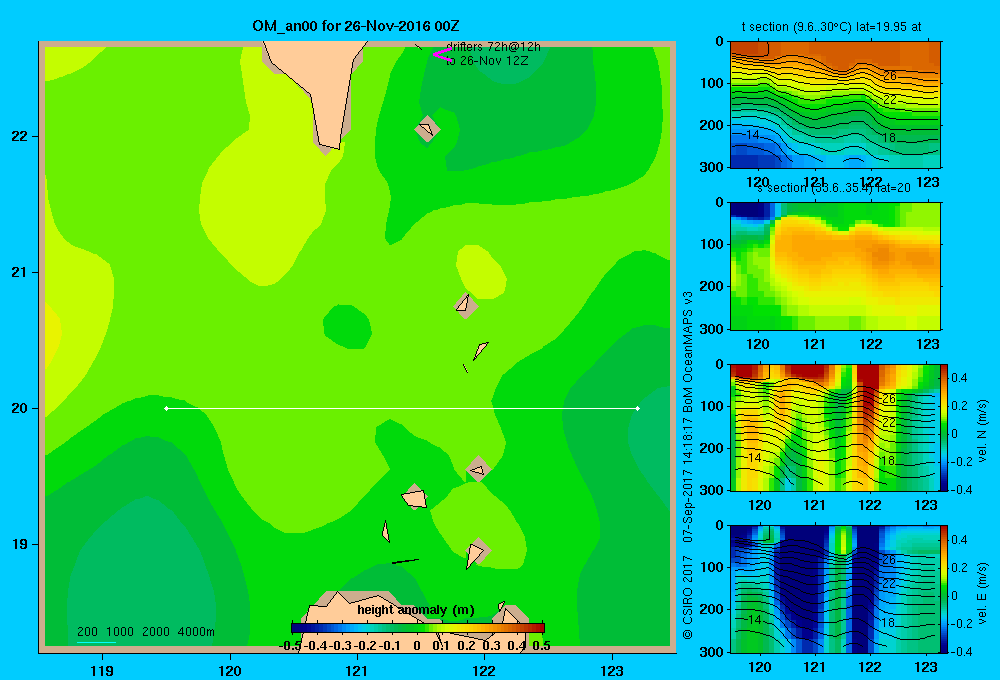Click latitude label 22 on main map axis
Viewport: 1000px width, 680px height.
(19, 136)
